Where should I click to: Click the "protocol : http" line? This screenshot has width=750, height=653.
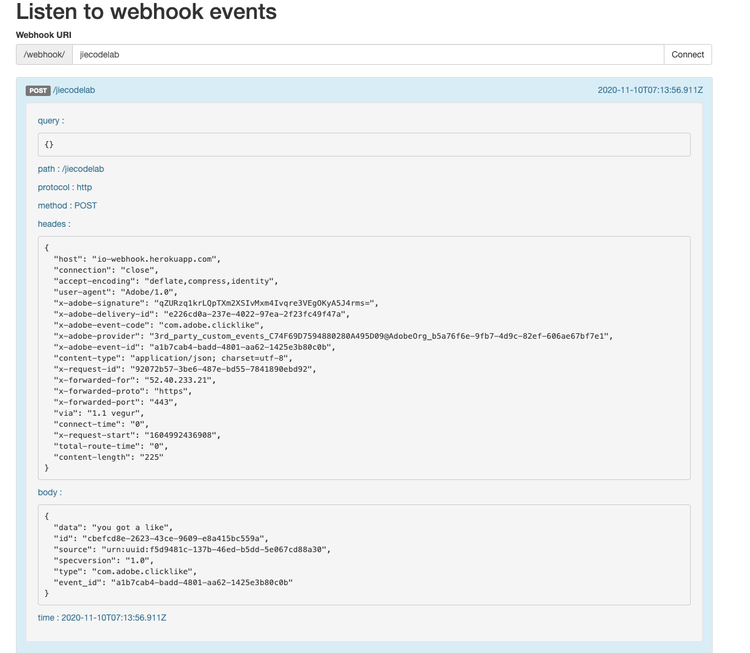pos(65,187)
